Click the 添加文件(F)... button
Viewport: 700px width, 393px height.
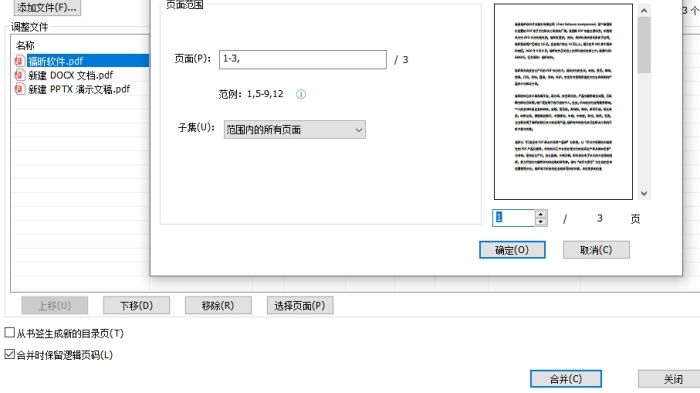[47, 7]
